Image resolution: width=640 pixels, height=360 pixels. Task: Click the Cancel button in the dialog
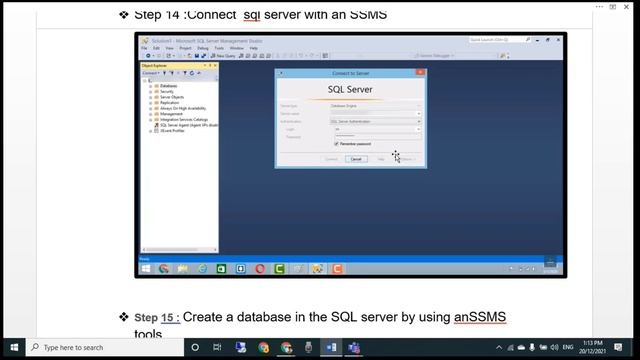pyautogui.click(x=356, y=159)
